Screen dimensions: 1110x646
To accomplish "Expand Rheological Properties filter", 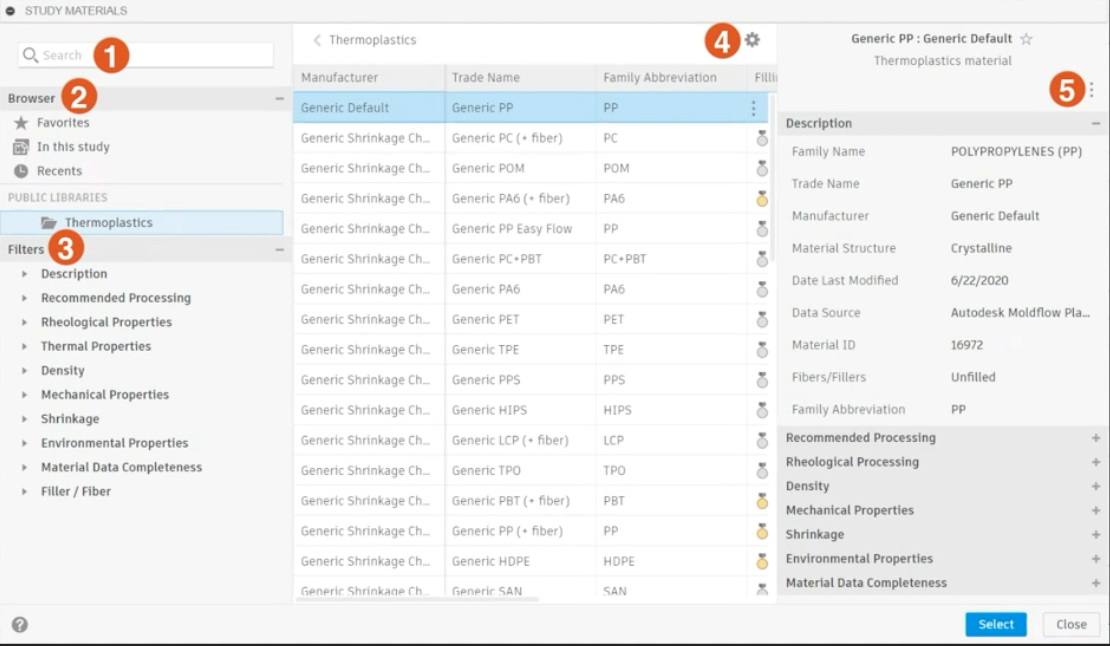I will (x=24, y=322).
